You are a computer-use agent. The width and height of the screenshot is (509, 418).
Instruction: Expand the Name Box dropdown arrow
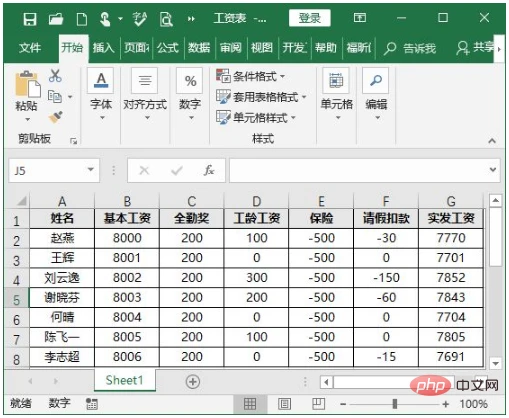coord(90,170)
